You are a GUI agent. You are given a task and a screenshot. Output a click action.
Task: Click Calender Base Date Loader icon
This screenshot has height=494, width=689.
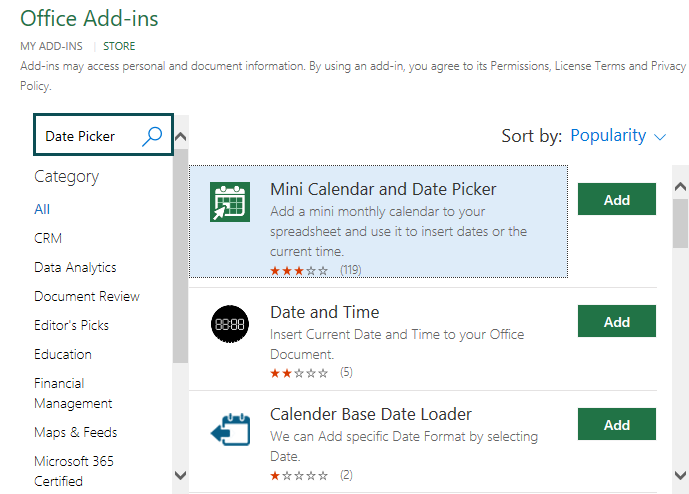click(x=230, y=429)
